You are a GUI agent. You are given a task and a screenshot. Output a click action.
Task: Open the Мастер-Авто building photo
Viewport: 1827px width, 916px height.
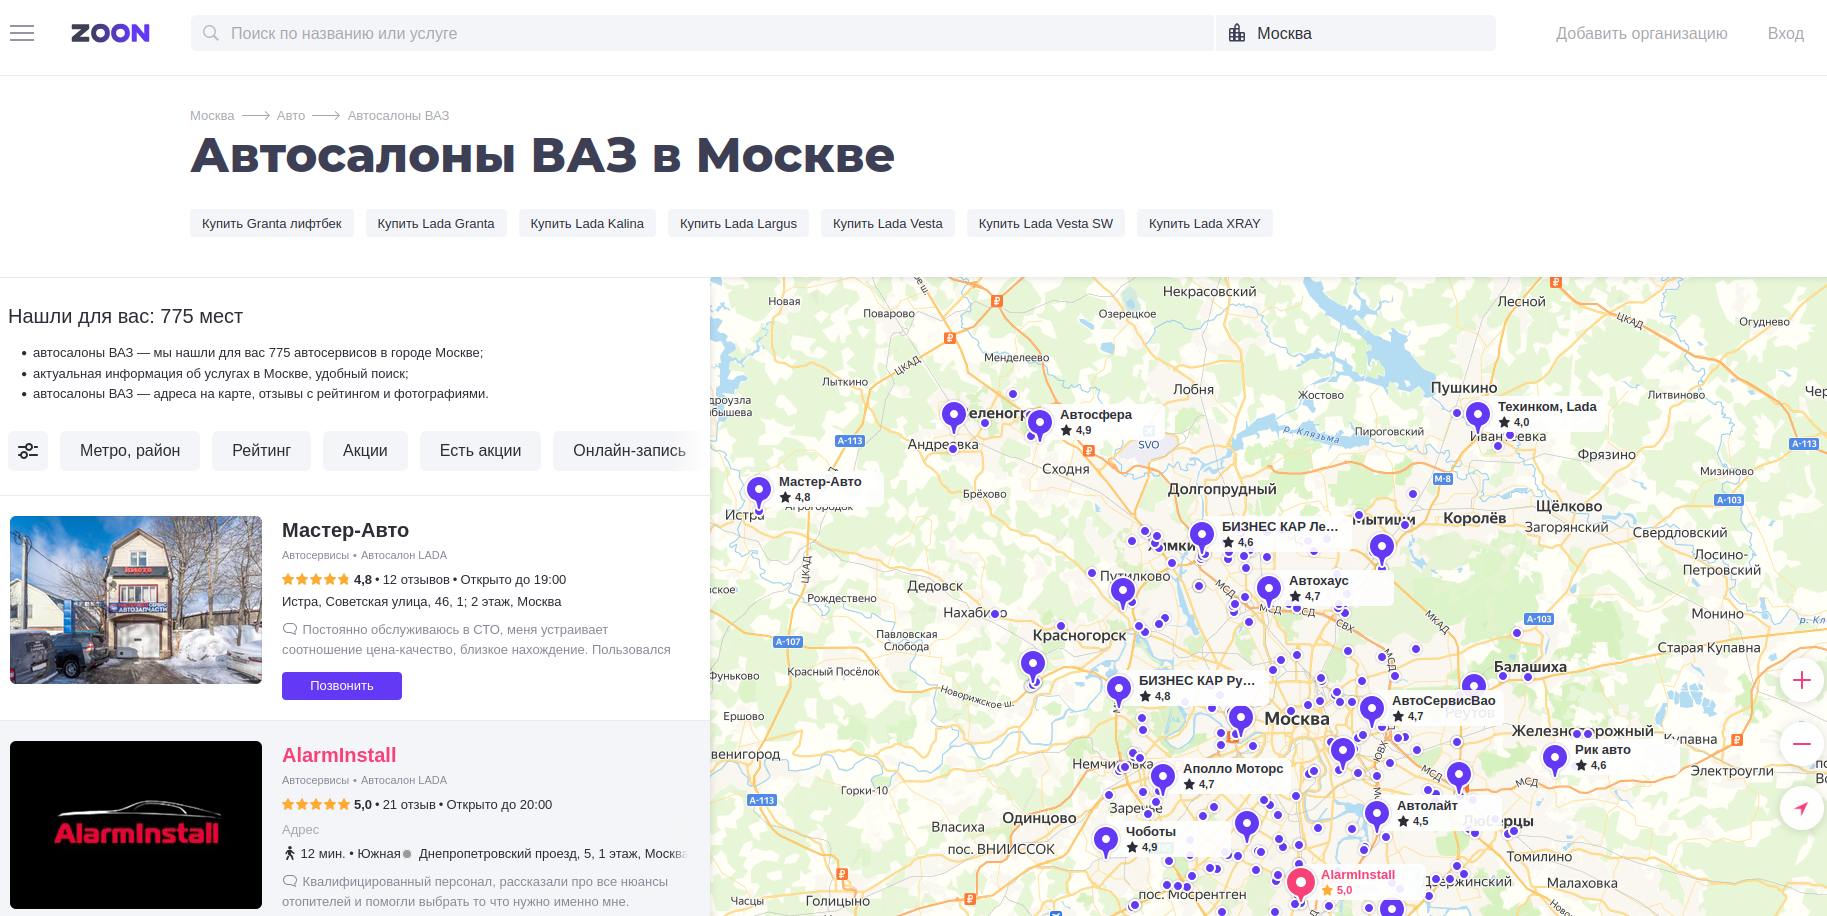coord(136,600)
